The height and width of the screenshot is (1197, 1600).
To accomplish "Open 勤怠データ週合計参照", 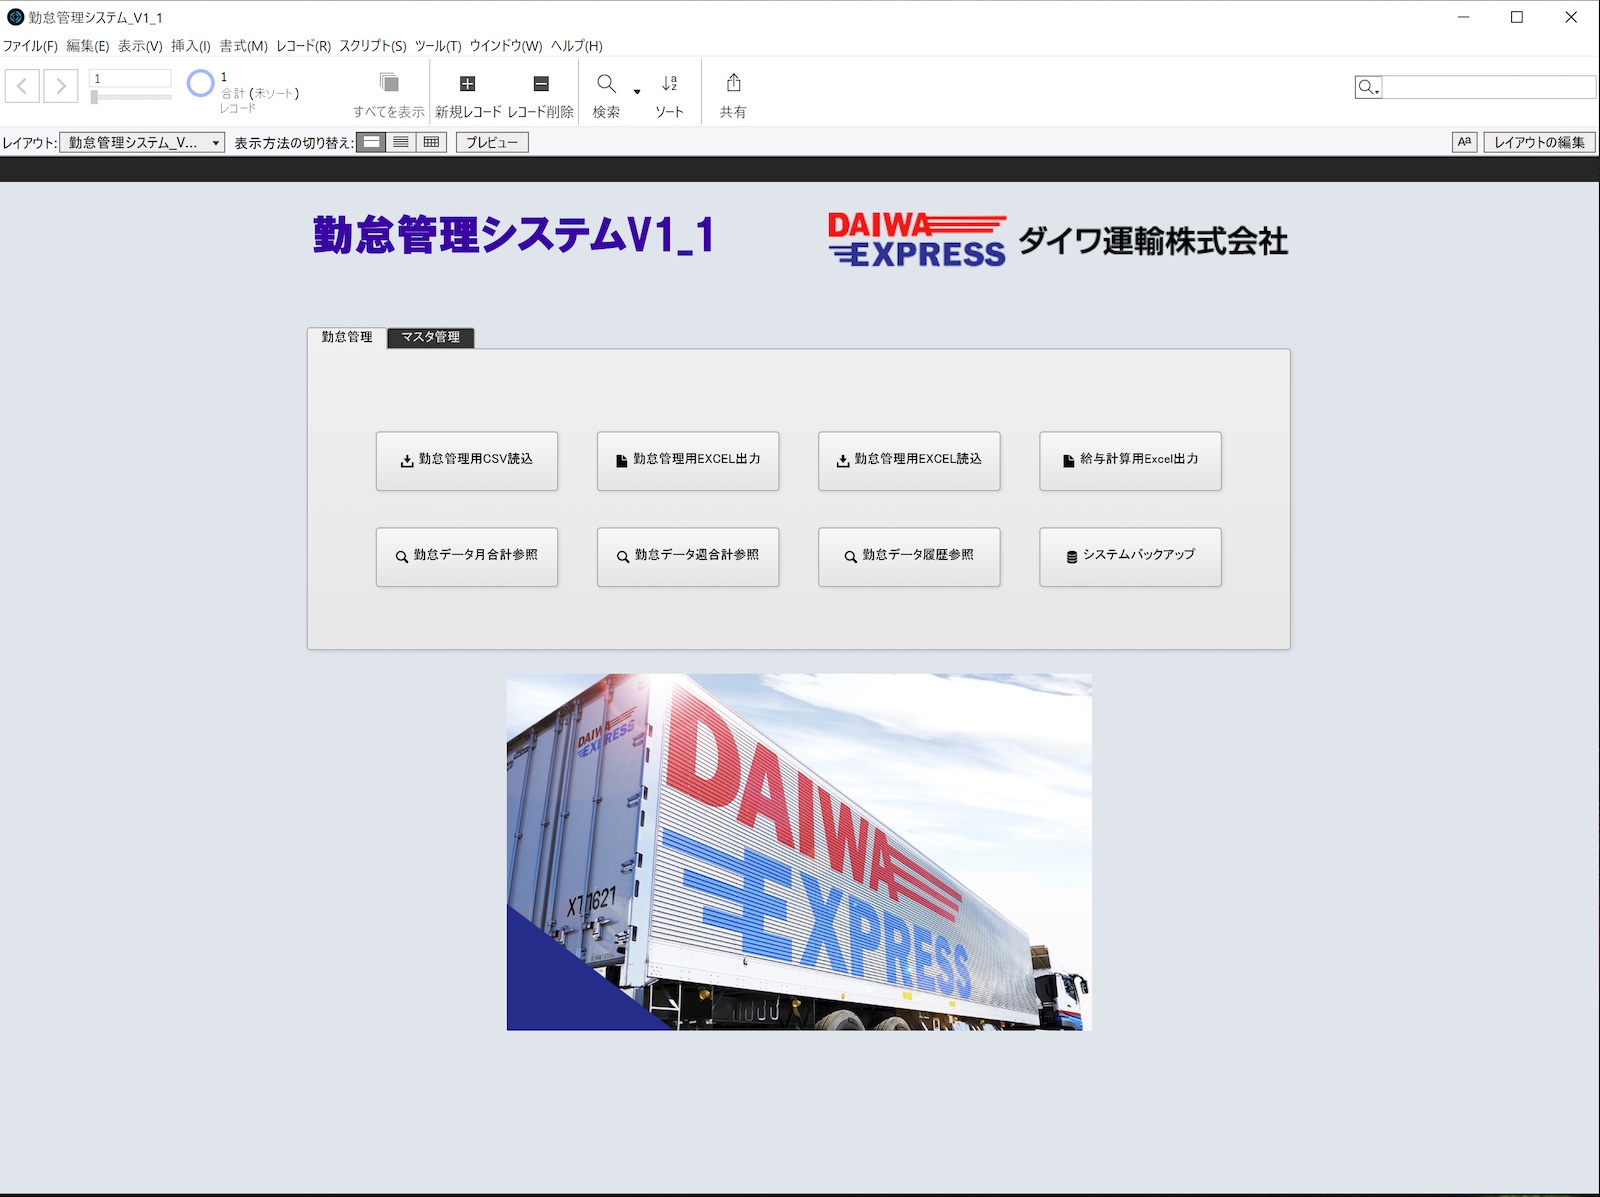I will (x=688, y=557).
